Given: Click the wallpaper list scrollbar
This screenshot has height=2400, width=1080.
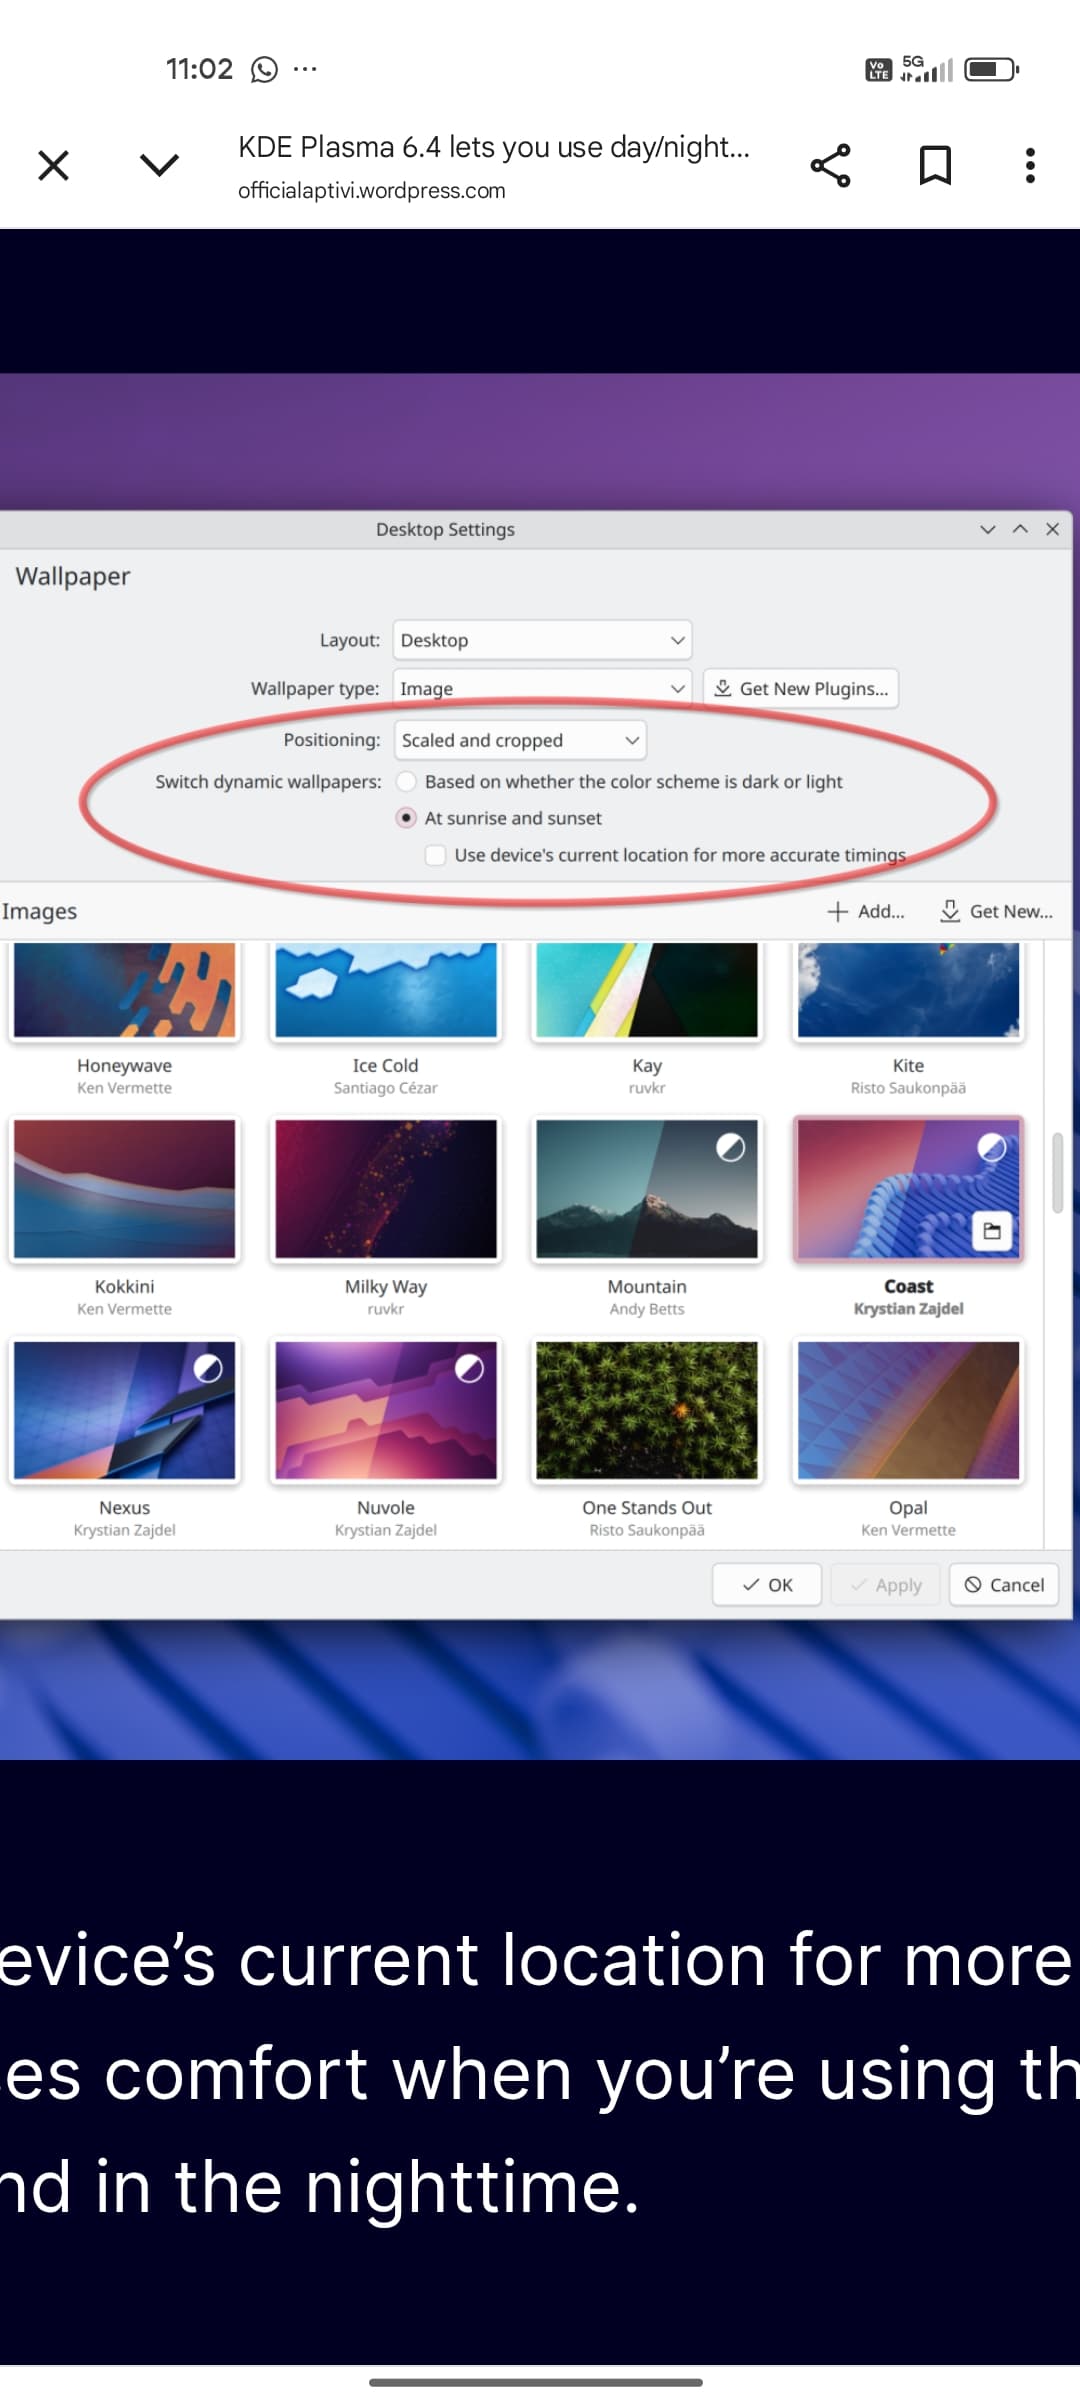Looking at the screenshot, I should pyautogui.click(x=1057, y=1173).
